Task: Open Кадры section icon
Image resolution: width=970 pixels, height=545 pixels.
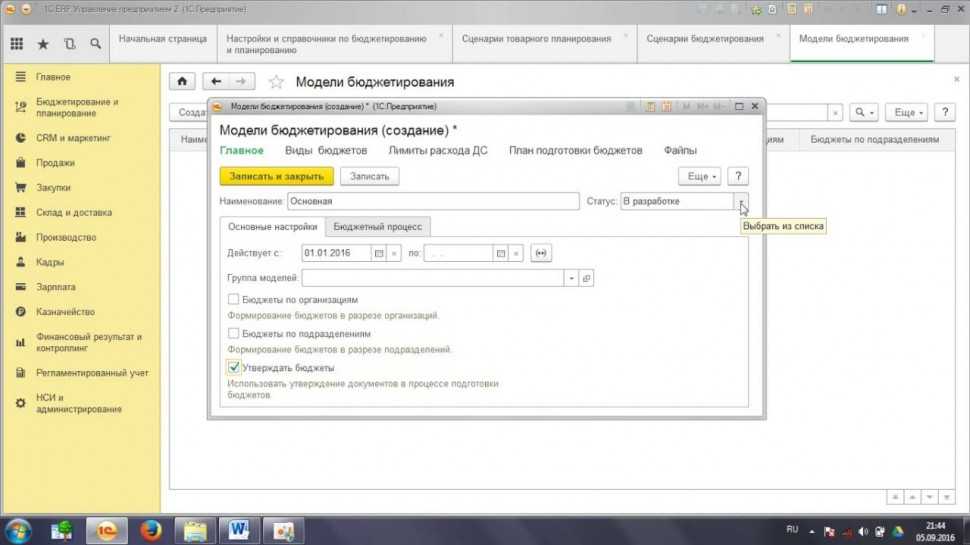Action: [20, 262]
